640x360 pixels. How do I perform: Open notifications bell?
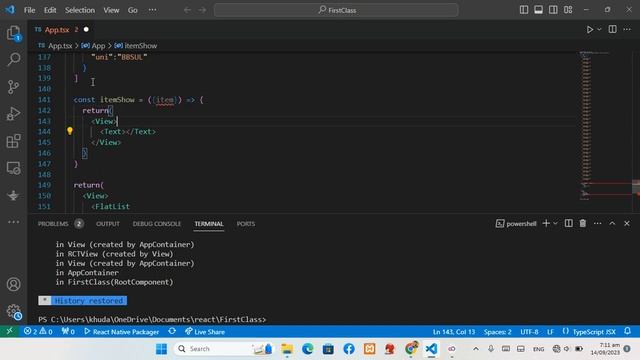[x=627, y=331]
